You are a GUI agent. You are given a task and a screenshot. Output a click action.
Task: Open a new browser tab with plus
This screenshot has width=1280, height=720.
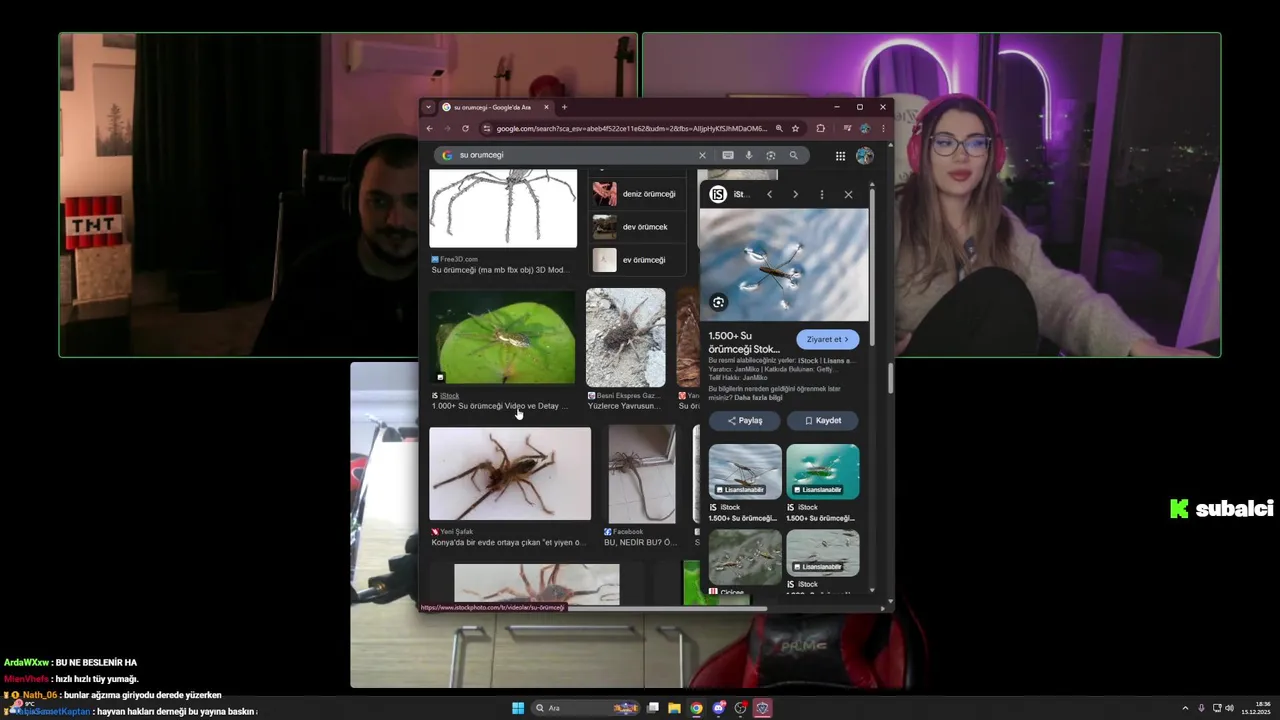[x=564, y=107]
